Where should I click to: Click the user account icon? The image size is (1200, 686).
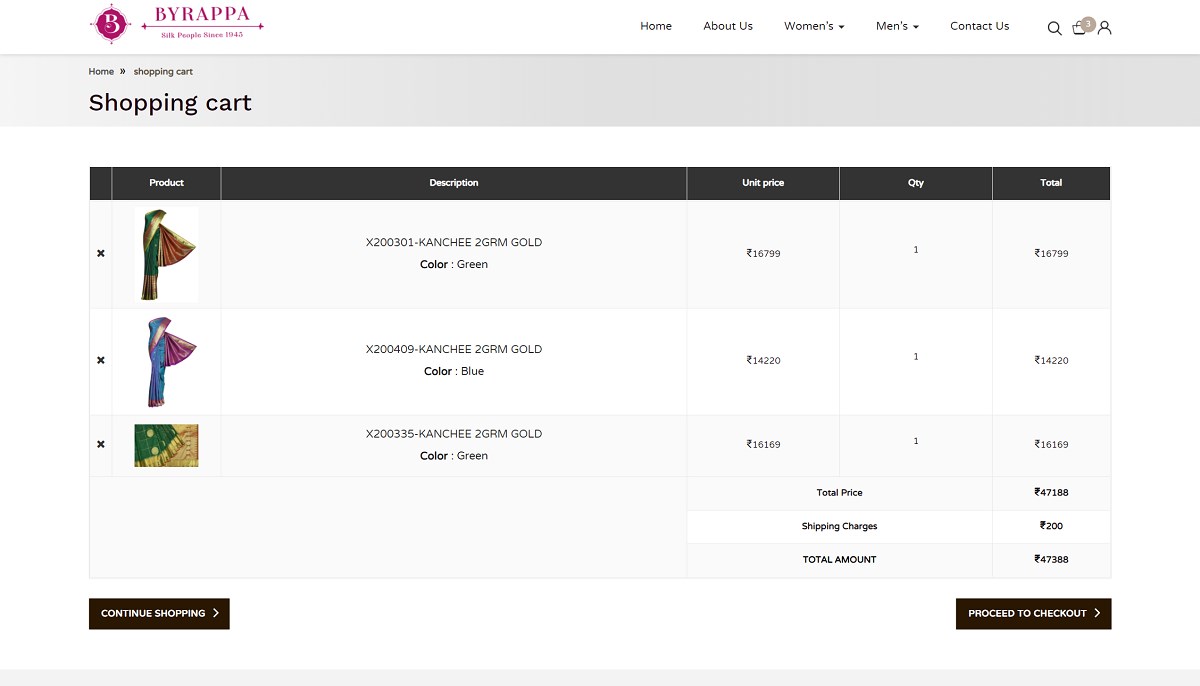(x=1104, y=28)
